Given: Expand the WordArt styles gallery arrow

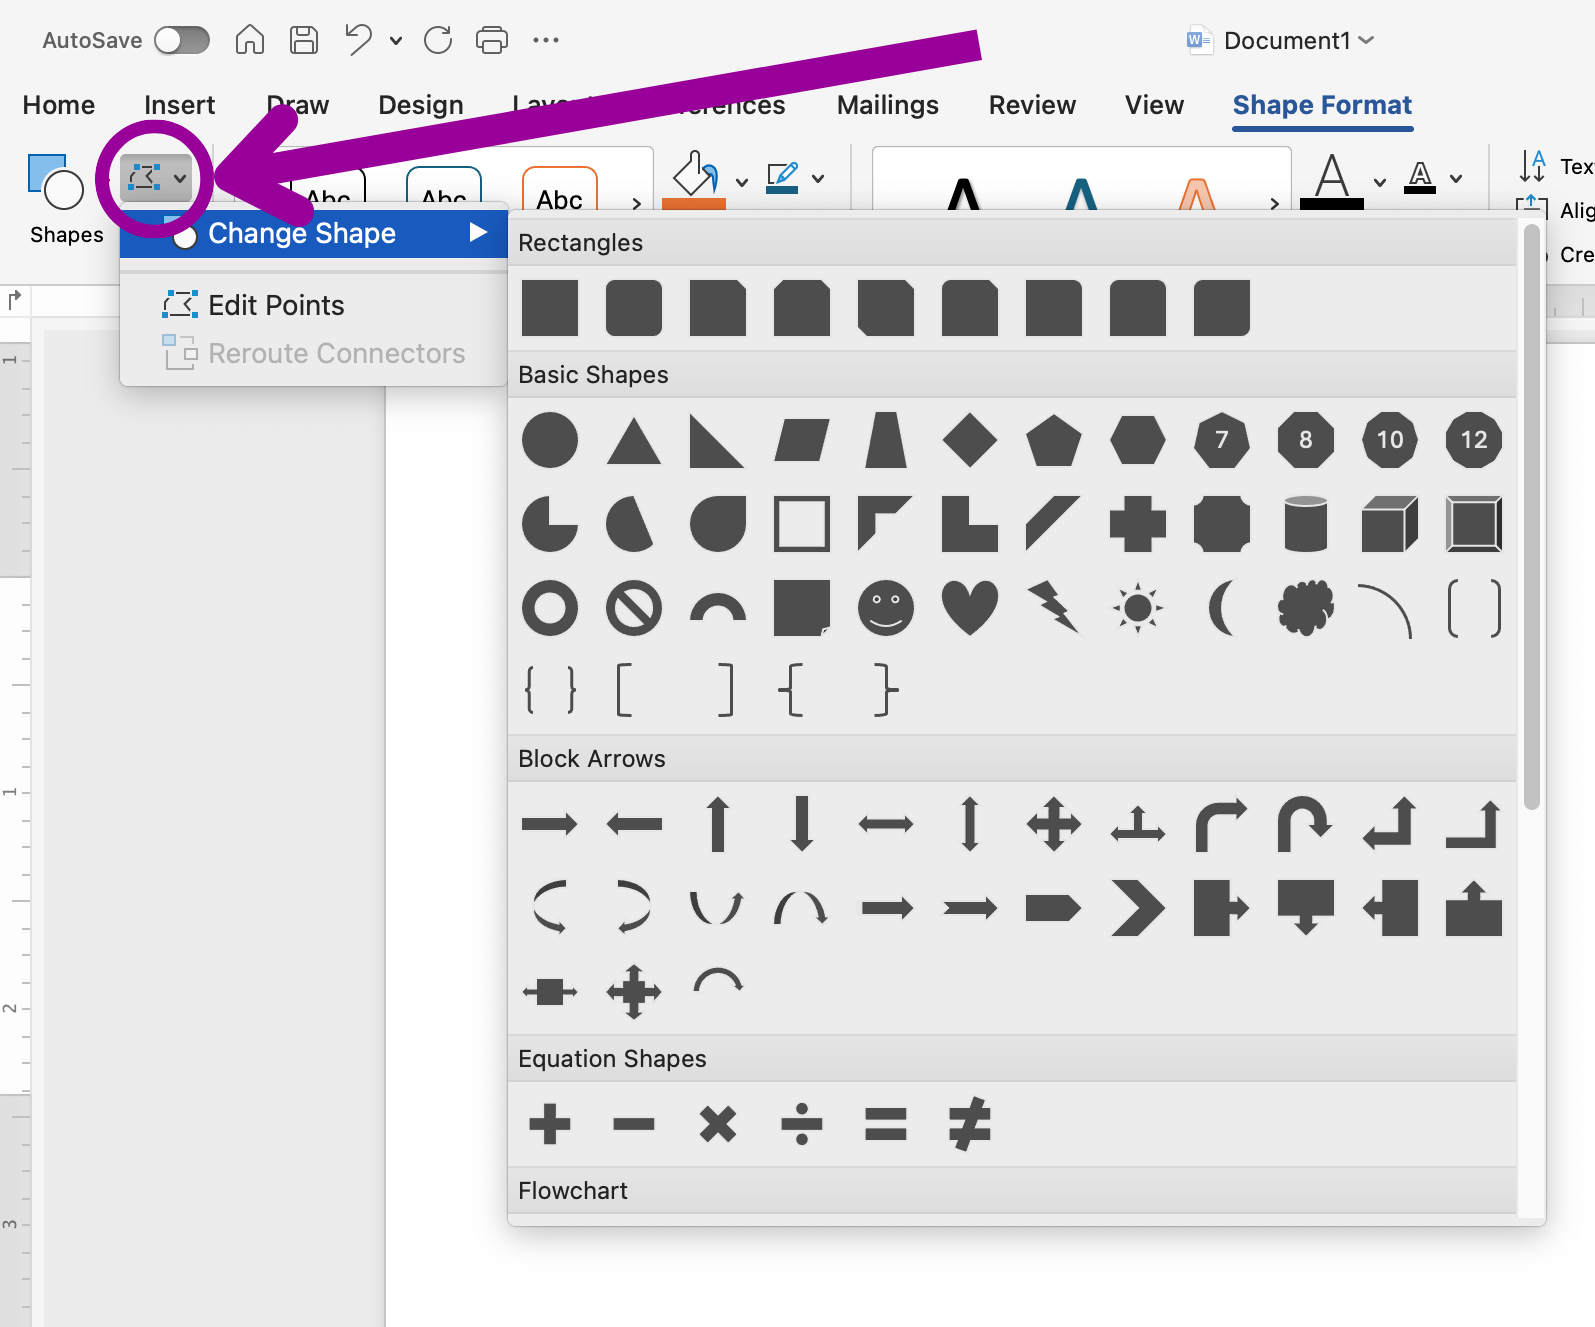Looking at the screenshot, I should 1274,203.
